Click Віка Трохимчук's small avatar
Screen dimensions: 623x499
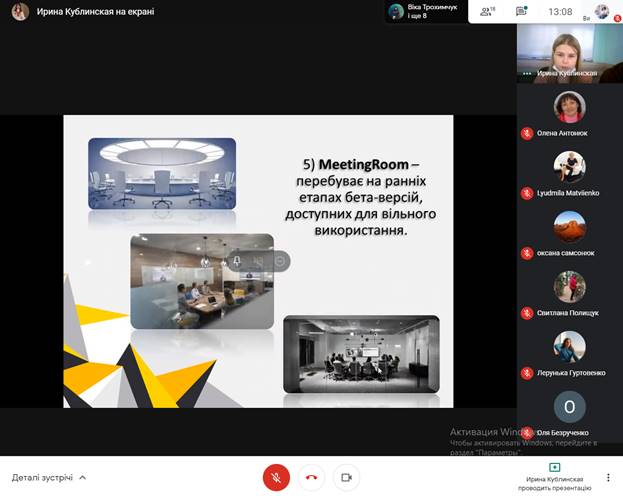(396, 12)
